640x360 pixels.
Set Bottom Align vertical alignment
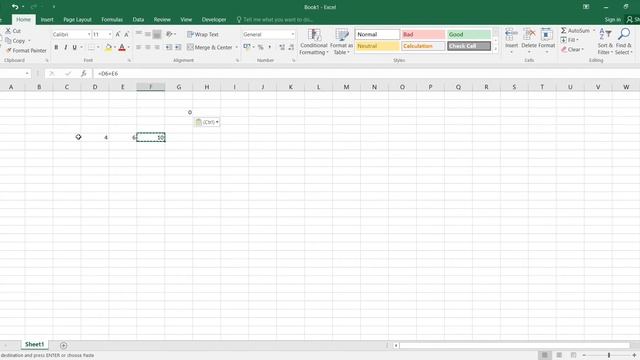click(x=157, y=34)
